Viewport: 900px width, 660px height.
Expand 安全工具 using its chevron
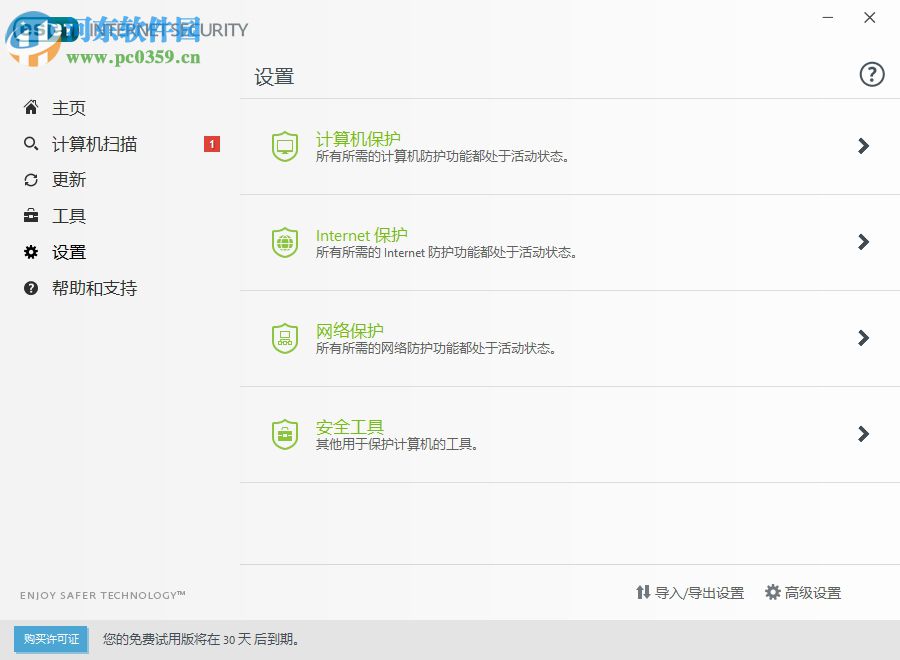click(863, 434)
